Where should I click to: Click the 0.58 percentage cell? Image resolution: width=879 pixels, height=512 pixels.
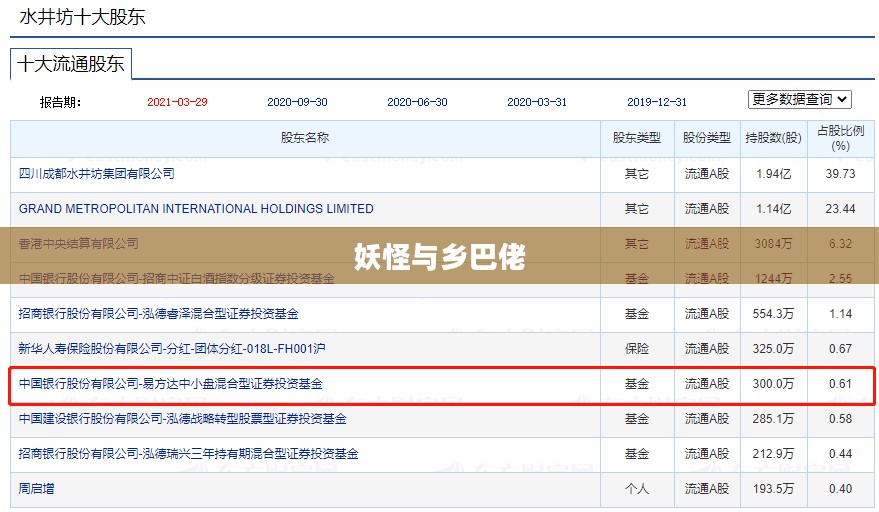pyautogui.click(x=840, y=419)
